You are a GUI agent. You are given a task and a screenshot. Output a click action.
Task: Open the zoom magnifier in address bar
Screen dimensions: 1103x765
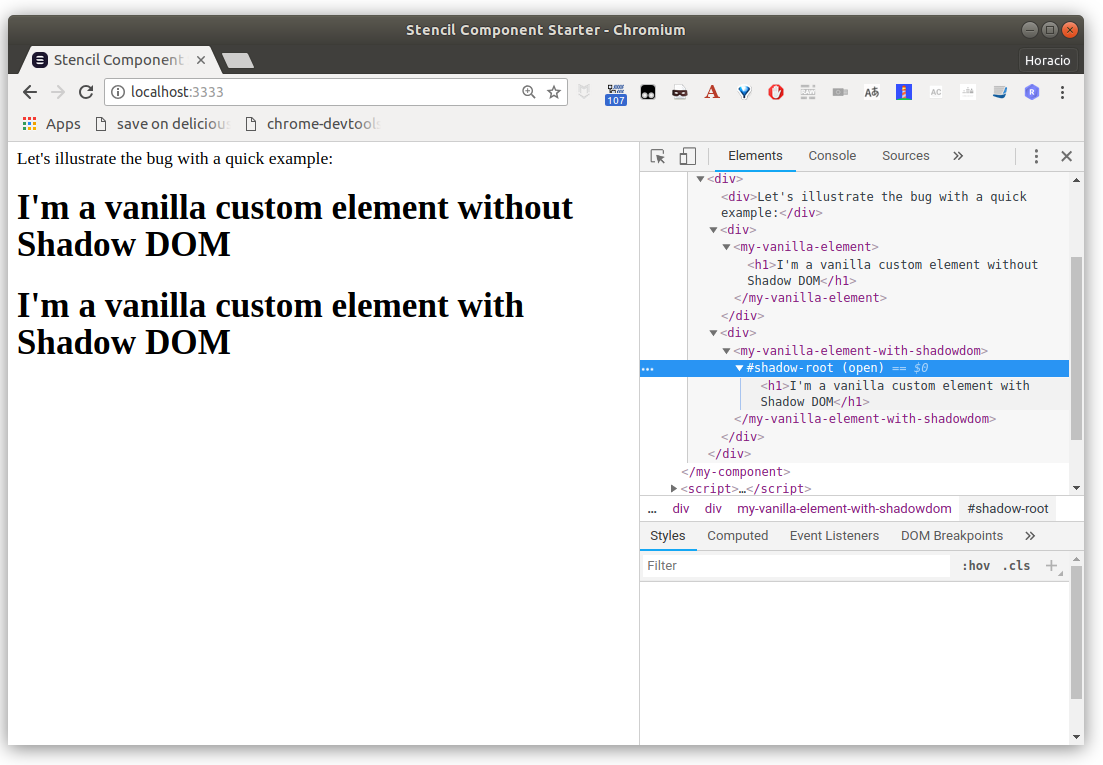[528, 92]
